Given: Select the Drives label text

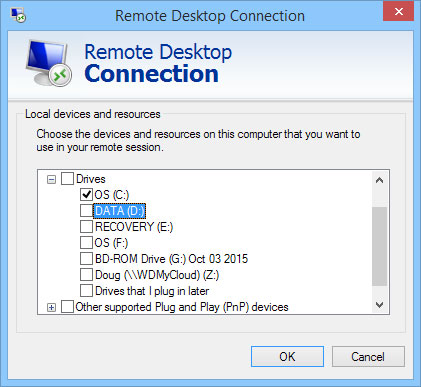Looking at the screenshot, I should pyautogui.click(x=91, y=179).
